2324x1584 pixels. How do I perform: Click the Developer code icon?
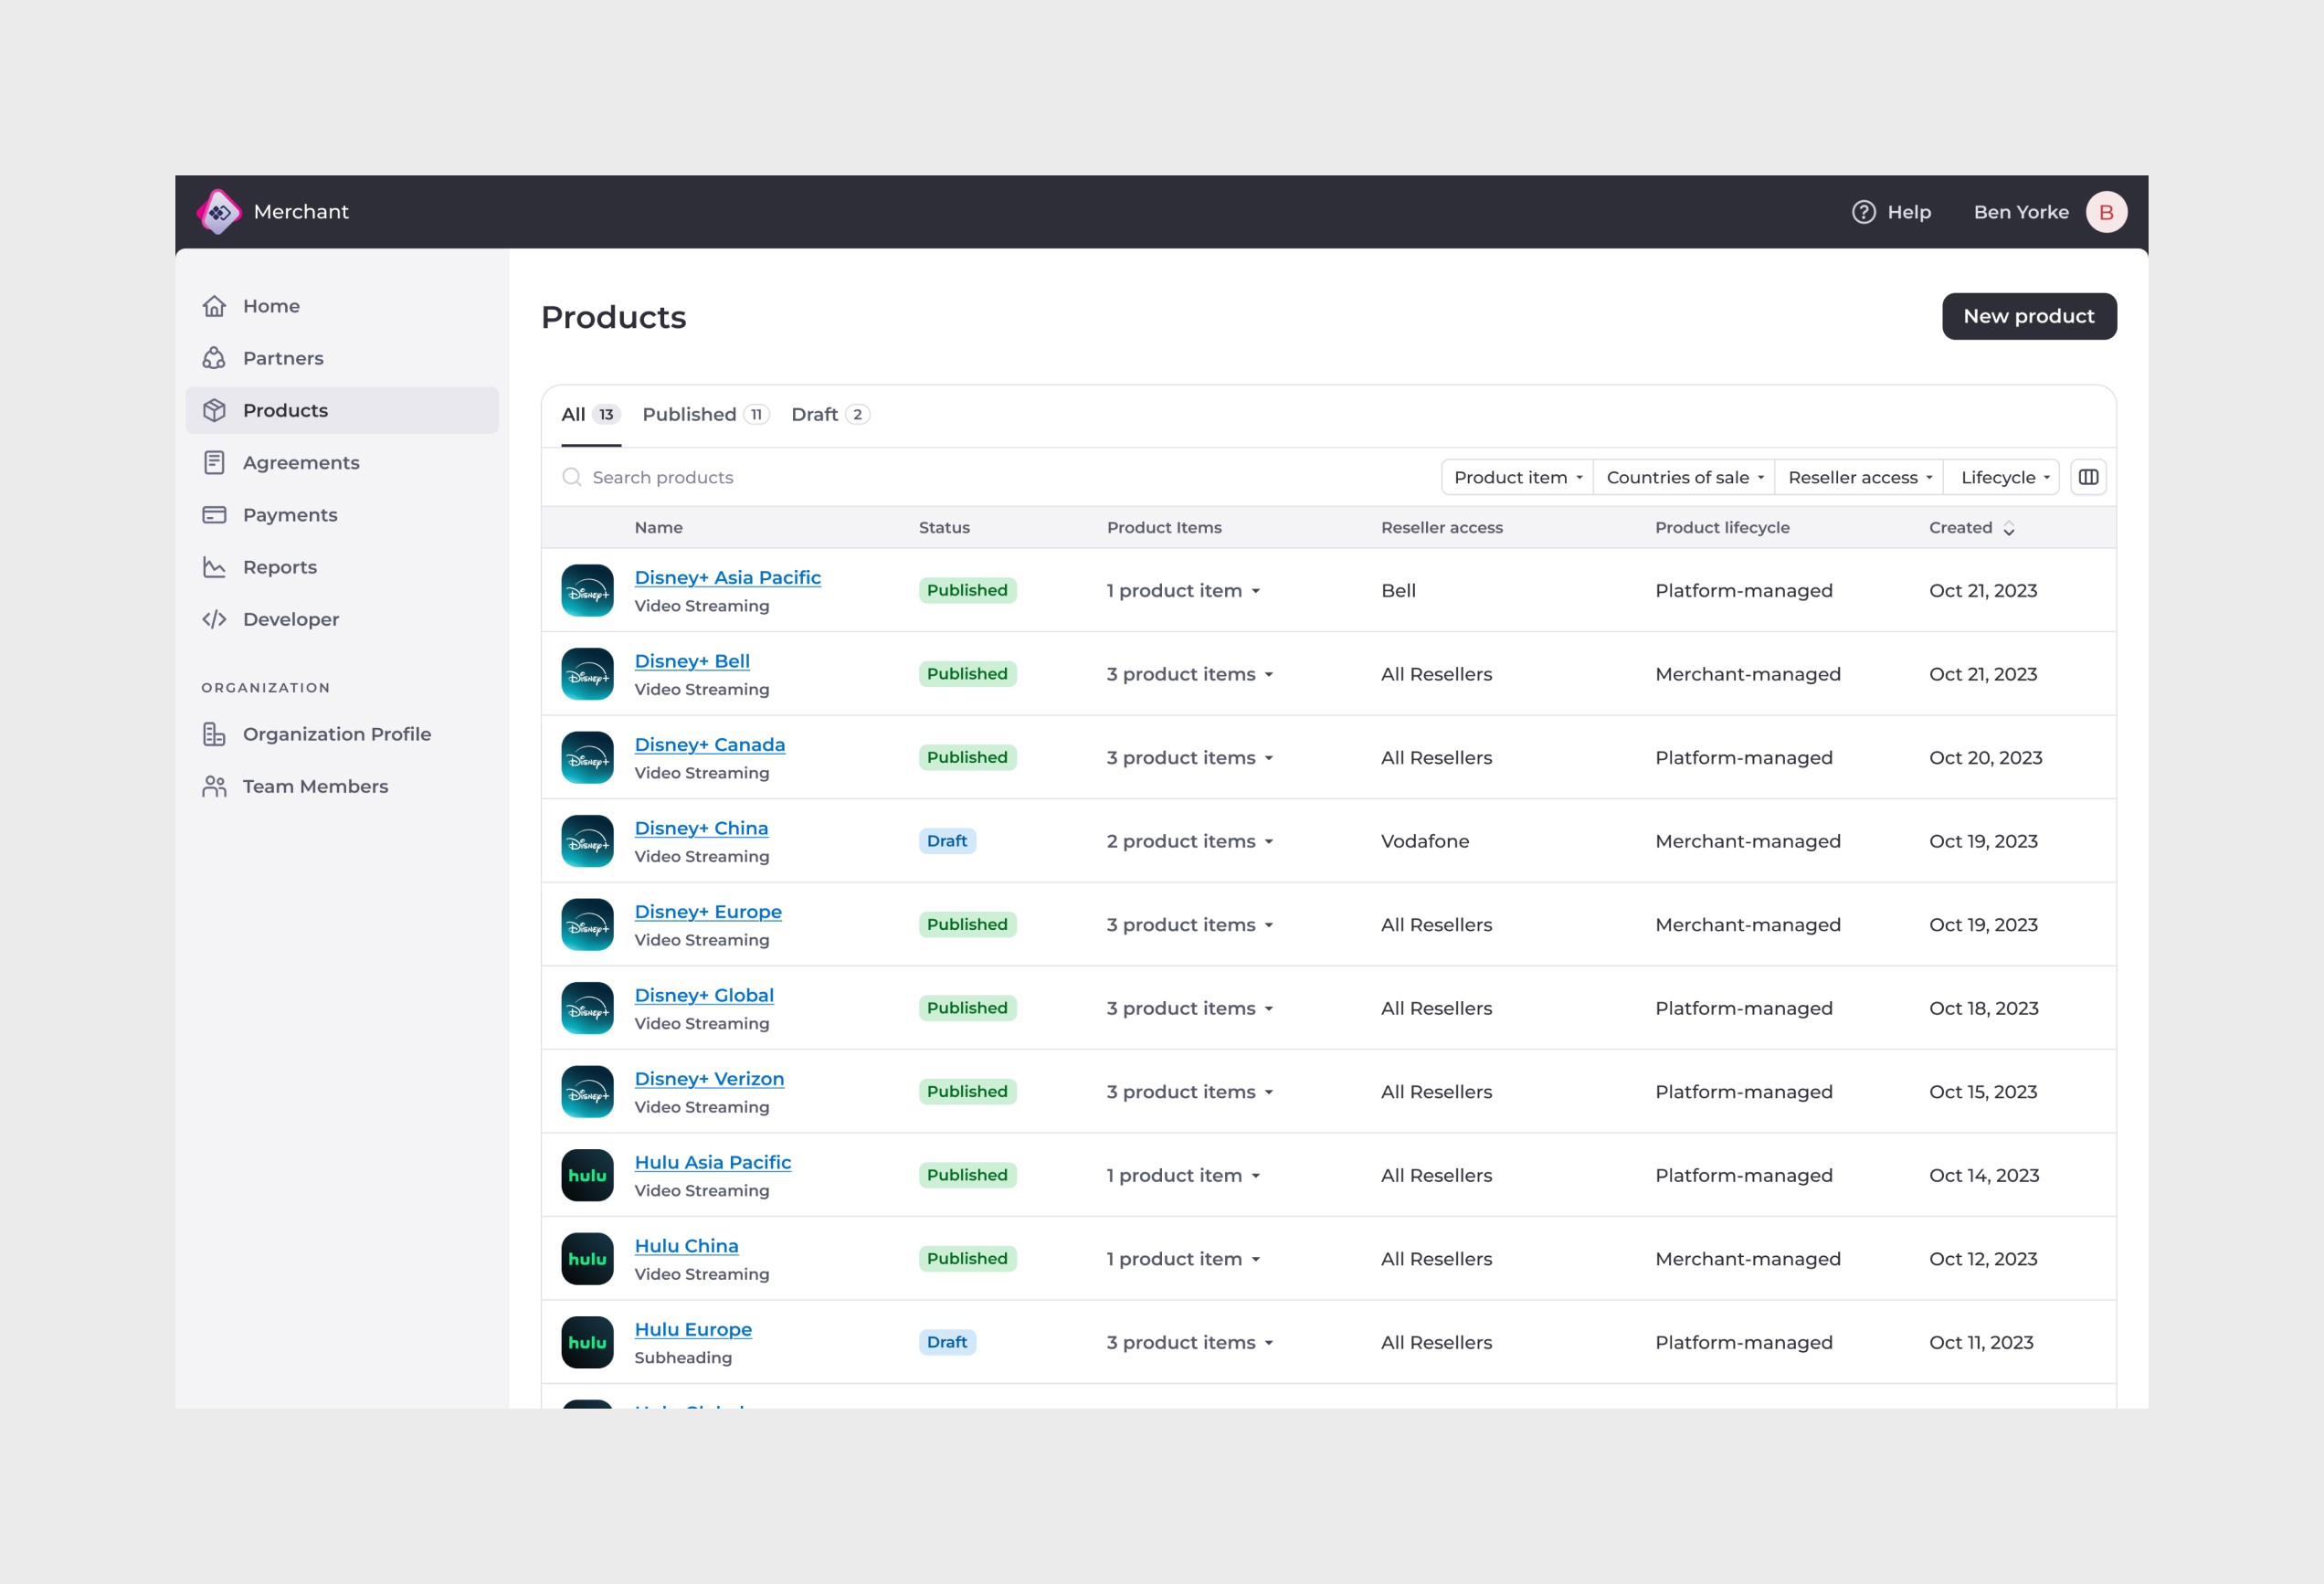(x=214, y=619)
